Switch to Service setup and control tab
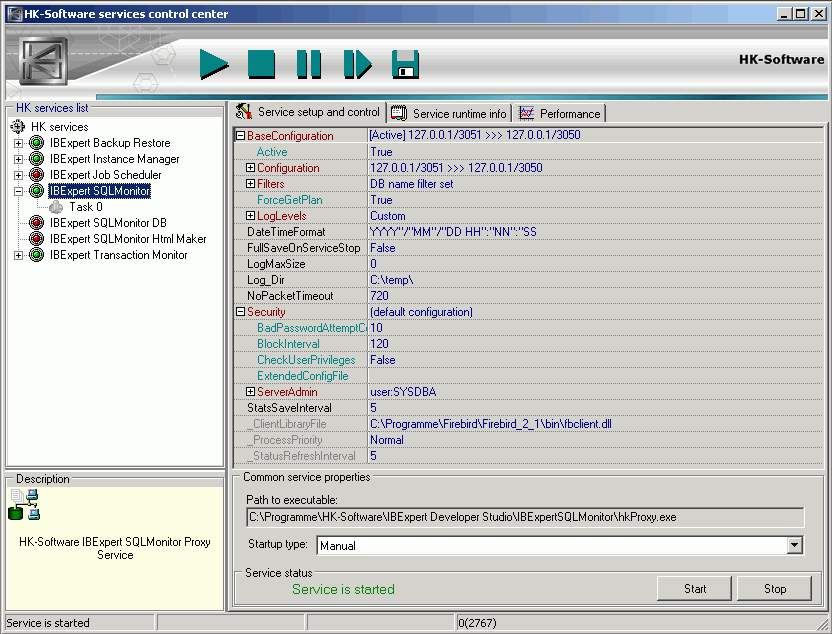This screenshot has width=832, height=634. coord(309,112)
